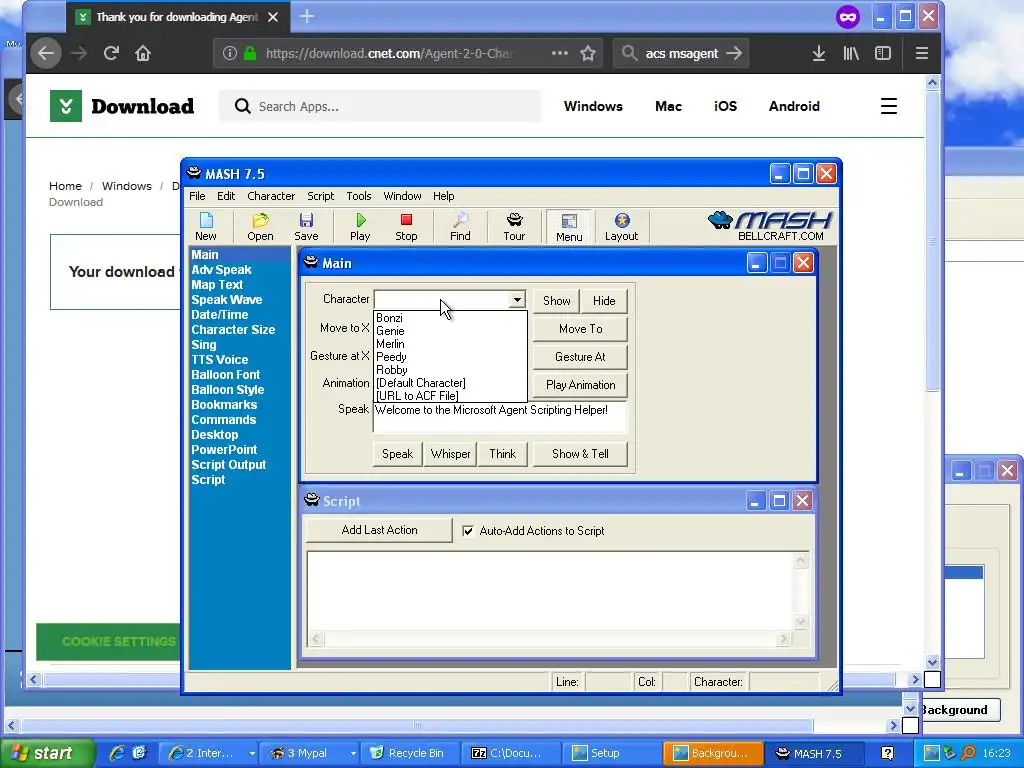Bookmark this page with the star icon
This screenshot has height=768, width=1024.
point(588,53)
